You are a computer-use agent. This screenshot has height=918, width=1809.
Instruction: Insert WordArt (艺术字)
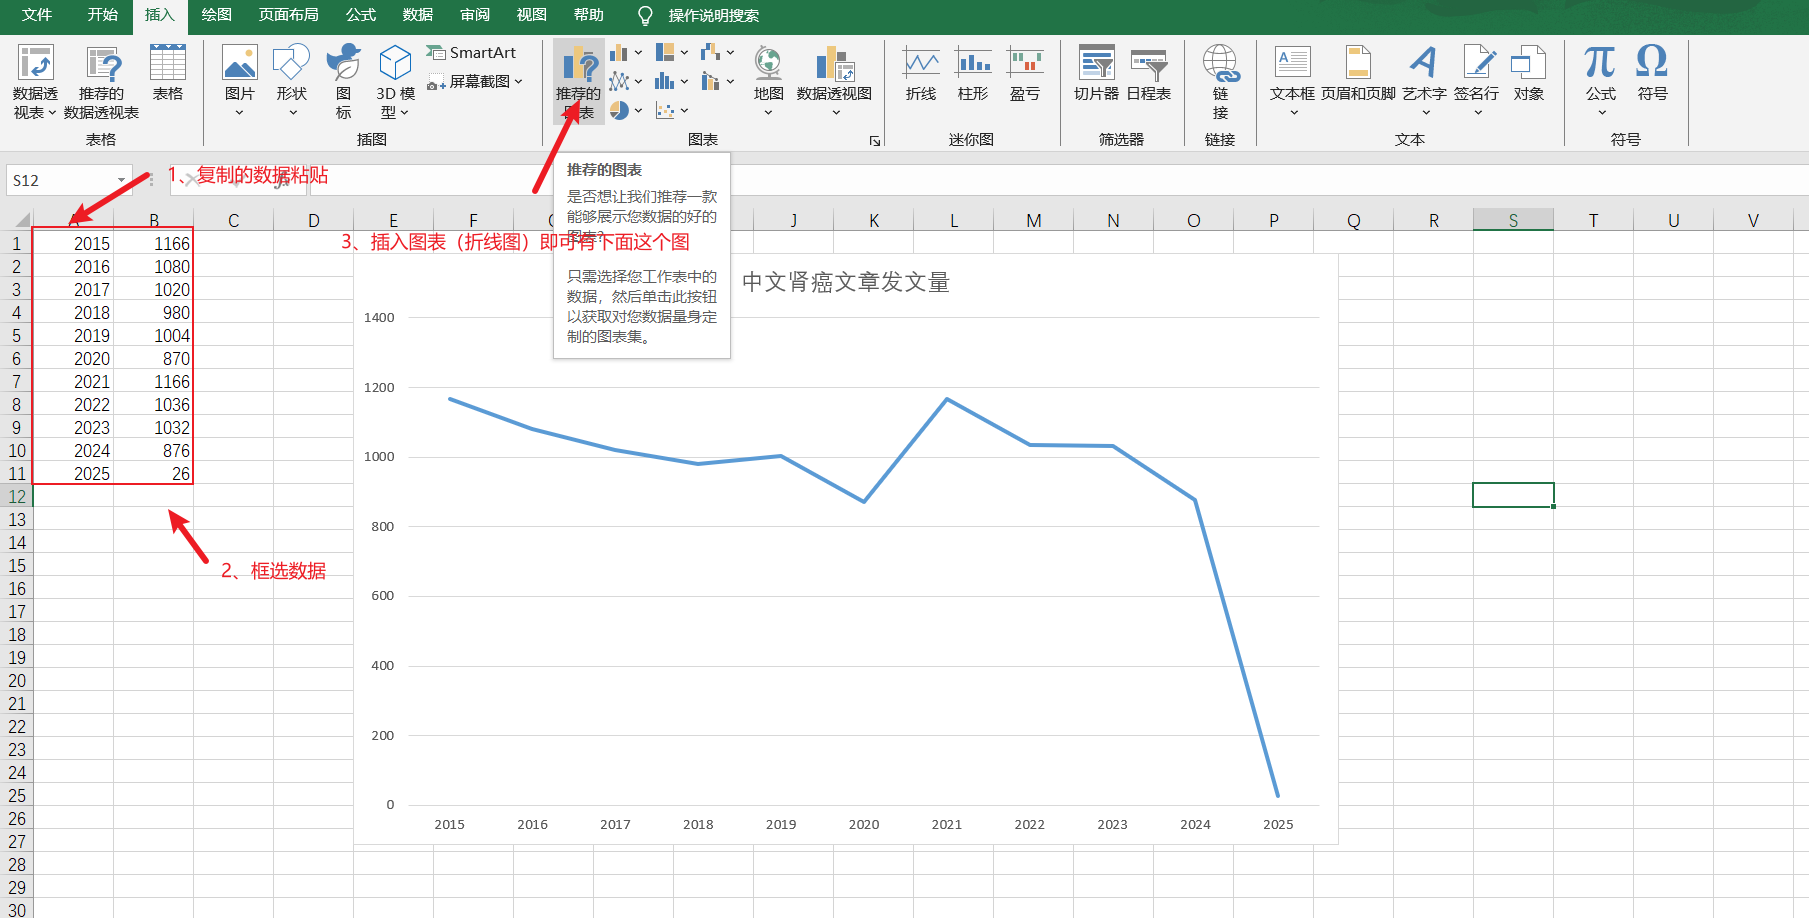[1424, 81]
